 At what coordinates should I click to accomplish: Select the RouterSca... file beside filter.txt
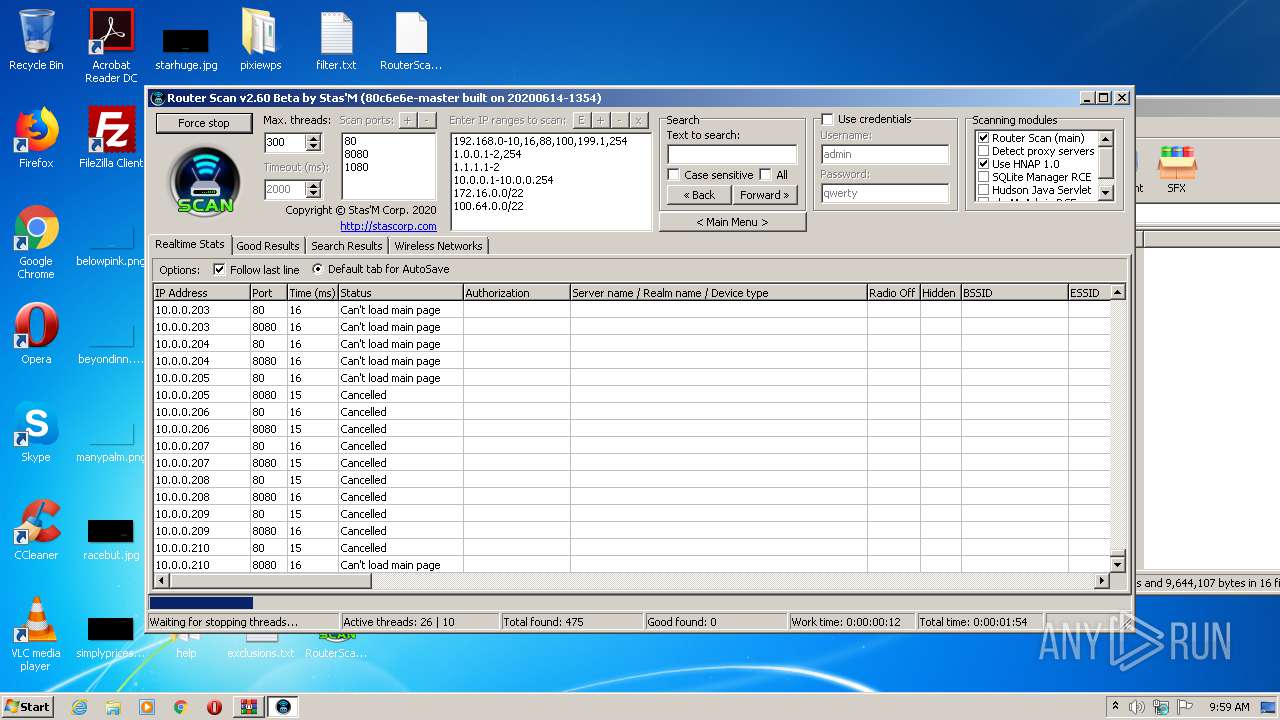411,40
